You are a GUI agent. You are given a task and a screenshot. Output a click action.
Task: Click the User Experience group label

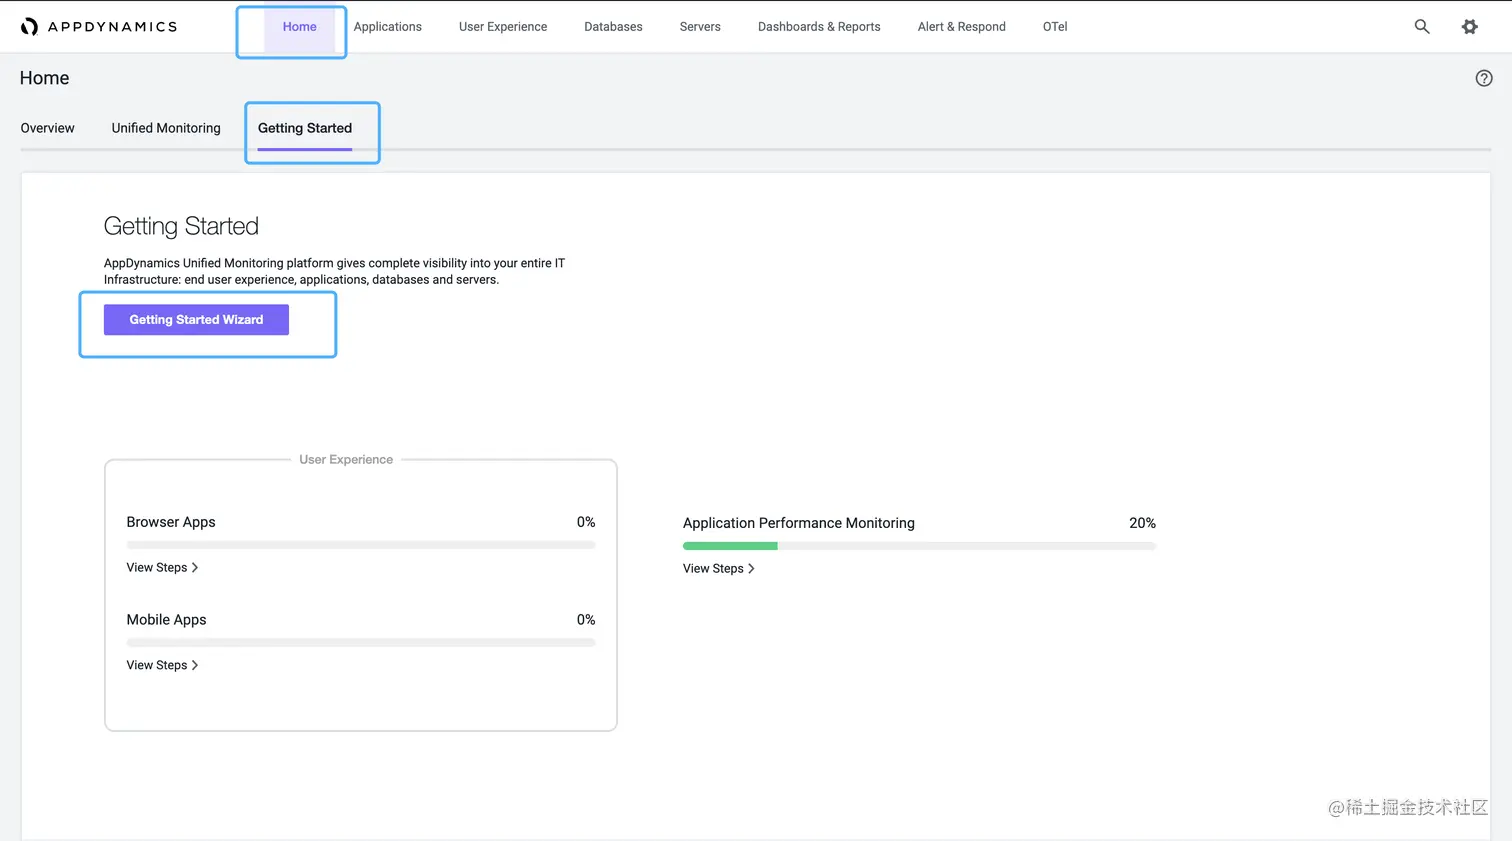pyautogui.click(x=346, y=460)
